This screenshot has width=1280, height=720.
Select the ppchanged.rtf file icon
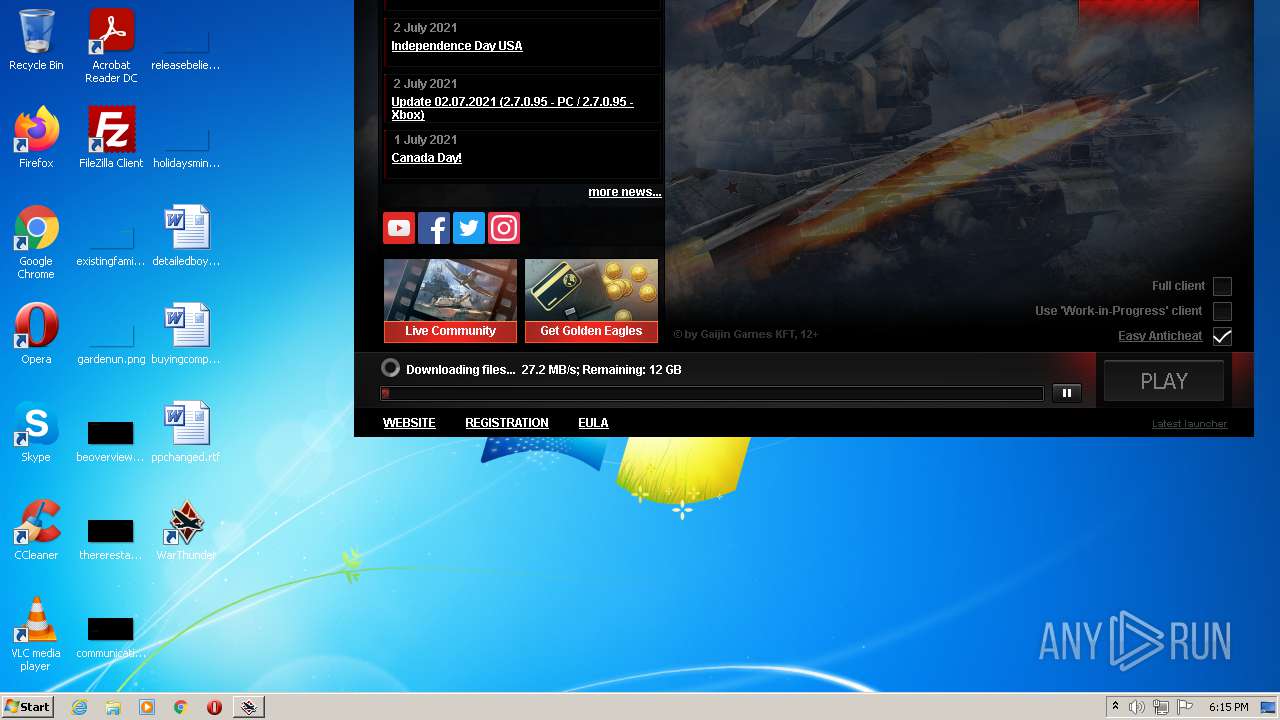click(186, 432)
